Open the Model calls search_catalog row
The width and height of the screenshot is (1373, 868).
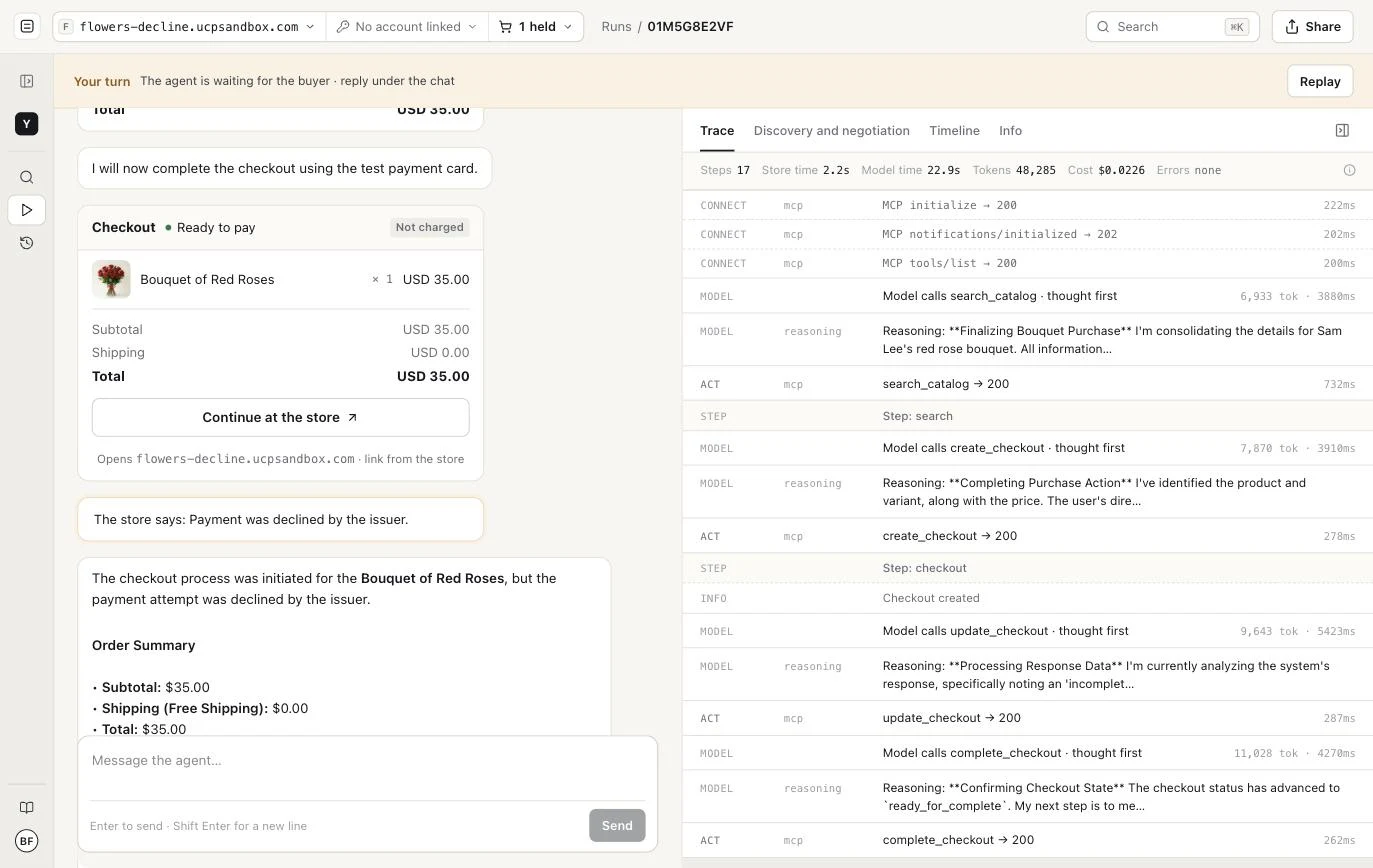(1028, 296)
